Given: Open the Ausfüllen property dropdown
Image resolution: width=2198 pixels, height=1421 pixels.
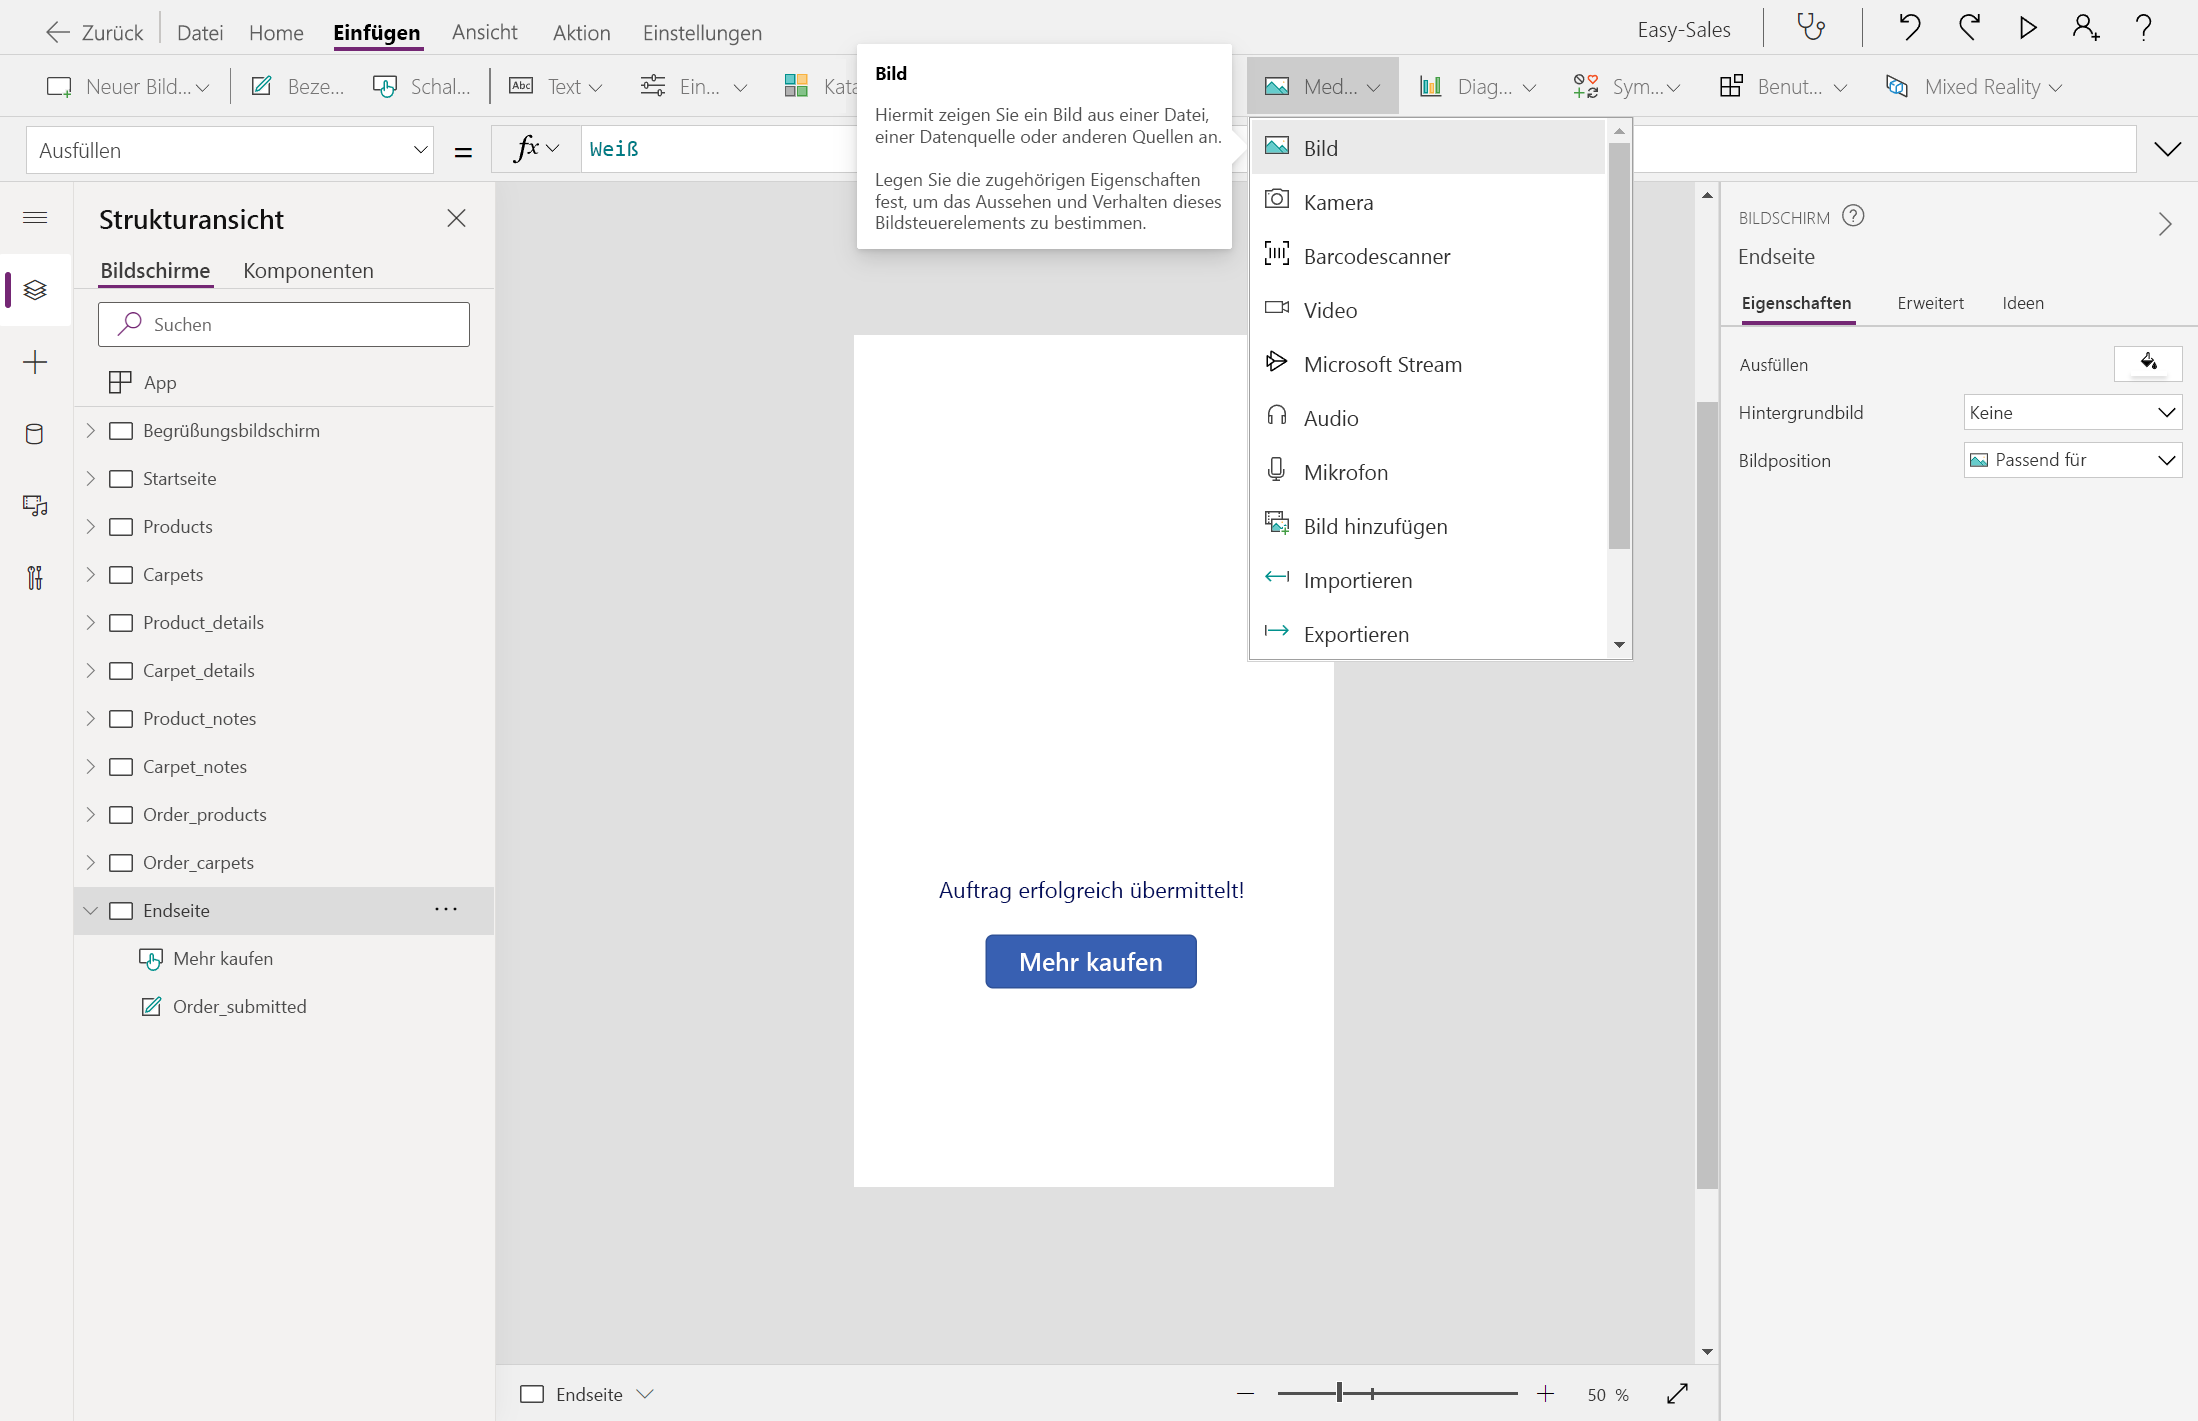Looking at the screenshot, I should coord(230,150).
